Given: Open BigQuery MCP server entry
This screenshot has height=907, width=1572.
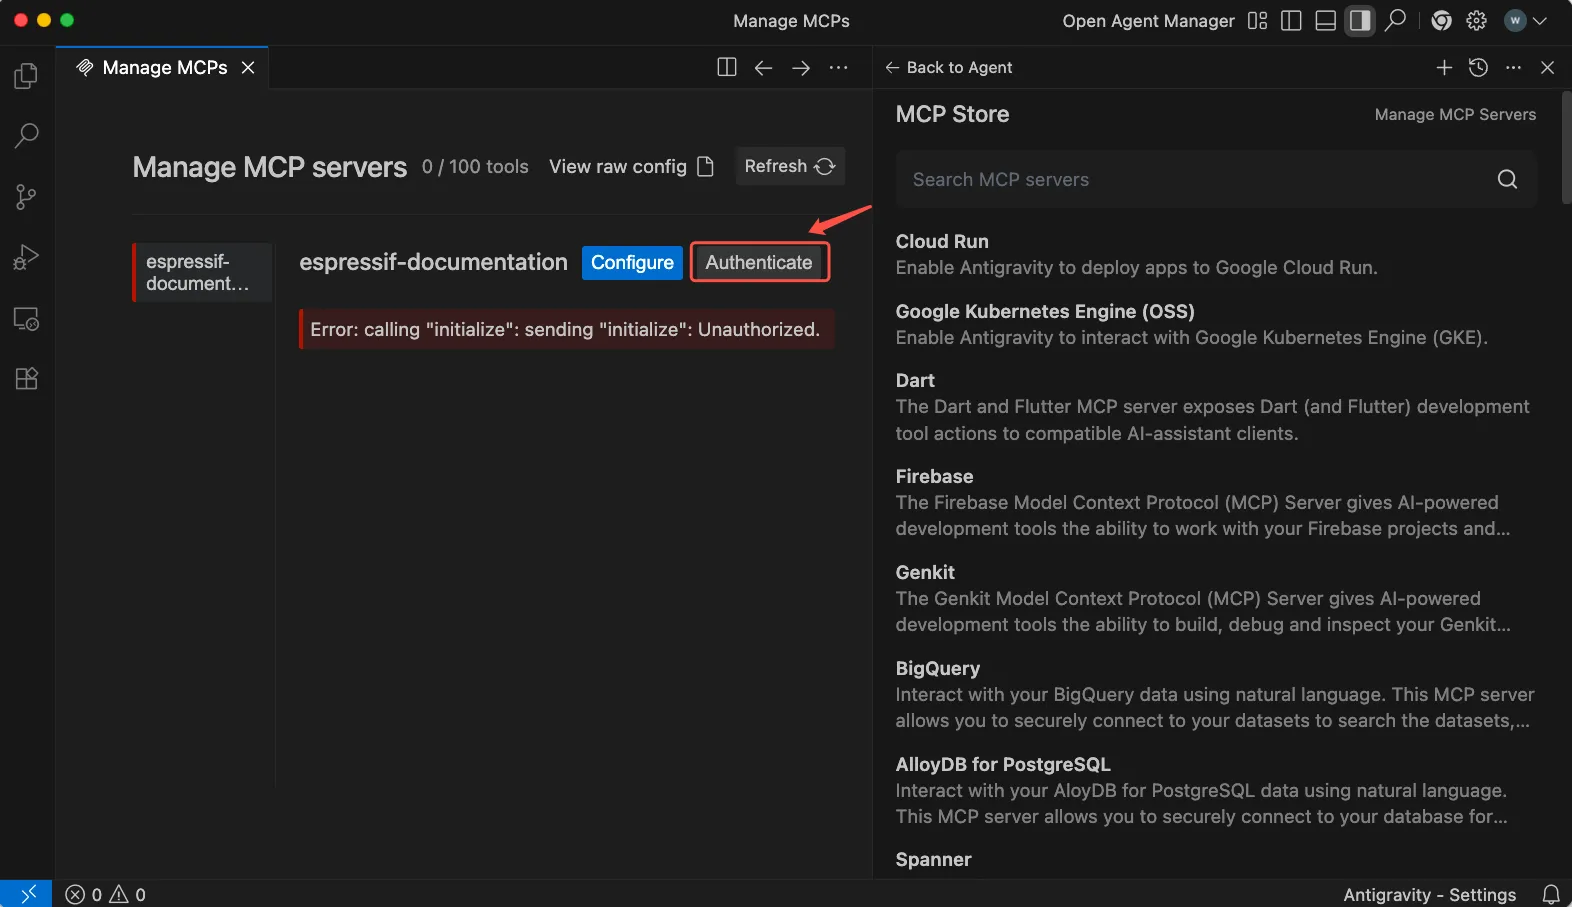Looking at the screenshot, I should pos(1216,695).
